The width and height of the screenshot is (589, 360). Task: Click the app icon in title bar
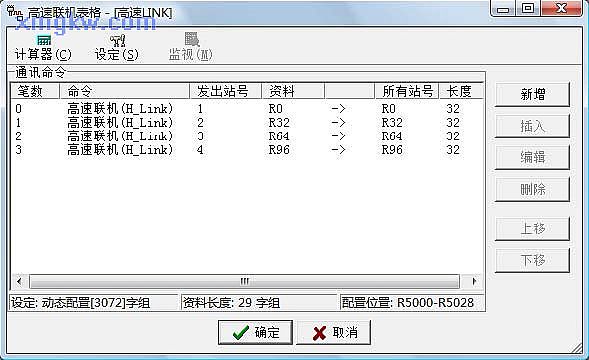point(14,12)
